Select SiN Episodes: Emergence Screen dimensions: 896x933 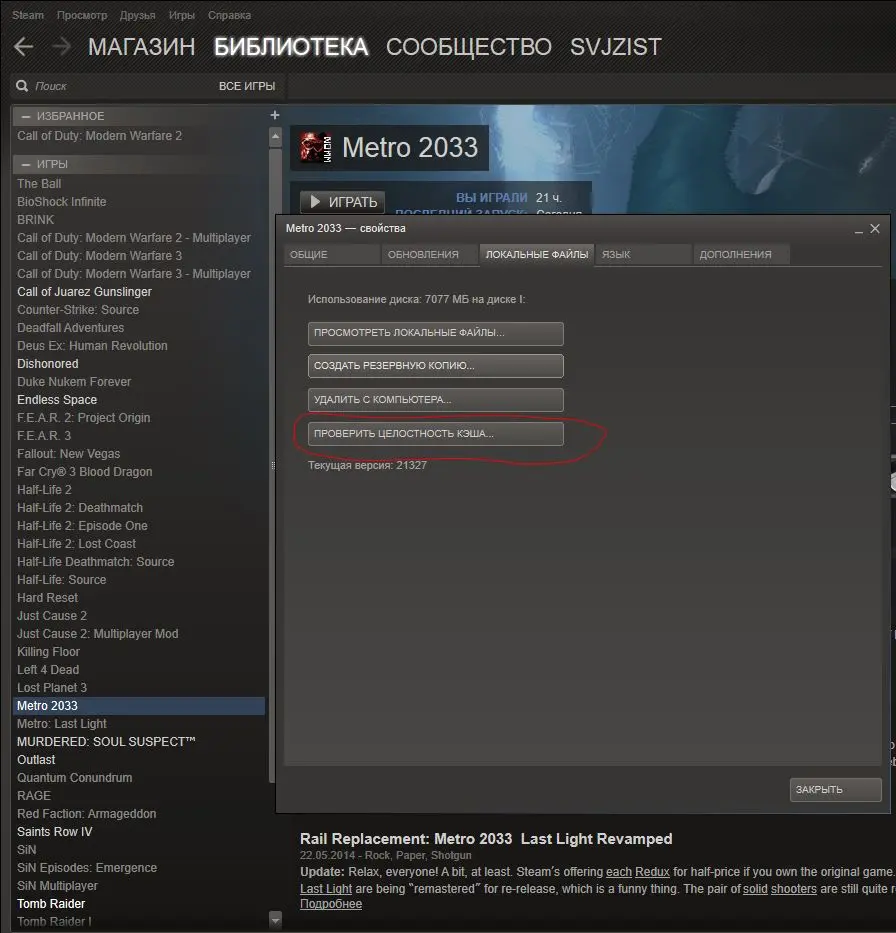click(x=87, y=868)
